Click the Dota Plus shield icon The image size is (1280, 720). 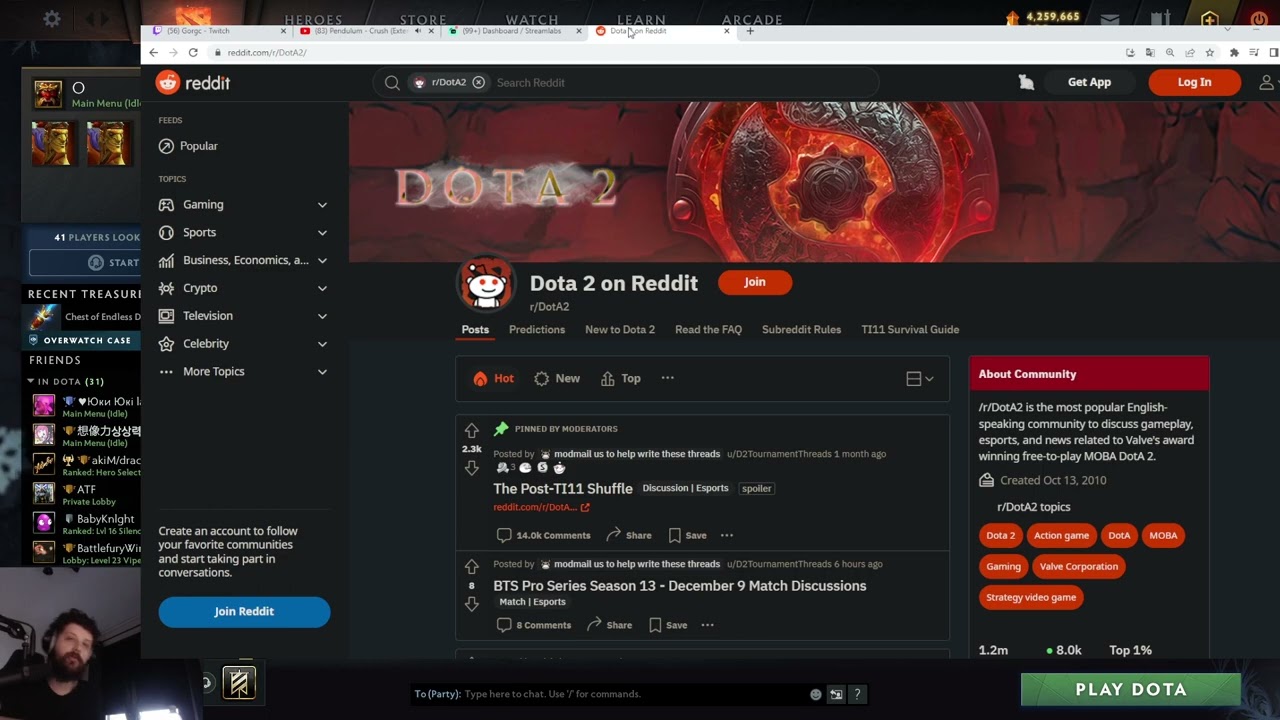1210,18
